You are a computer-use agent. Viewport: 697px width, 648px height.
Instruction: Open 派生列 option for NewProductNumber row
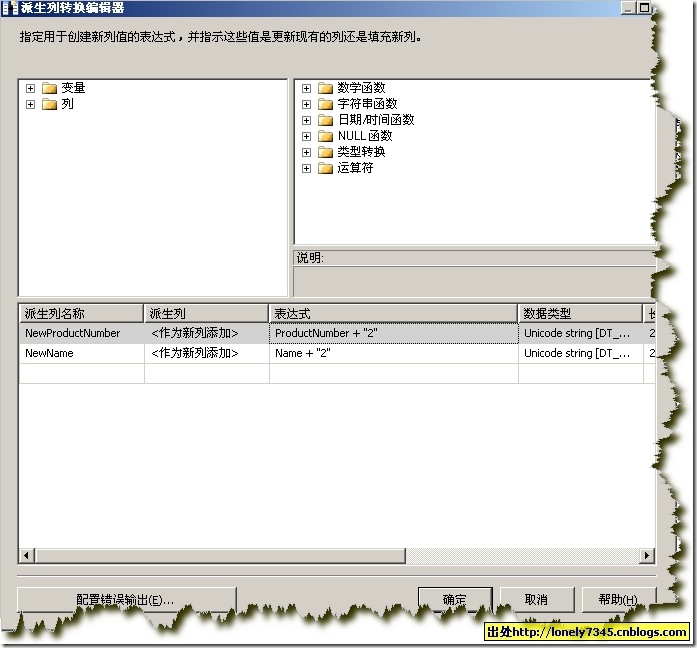pos(207,333)
